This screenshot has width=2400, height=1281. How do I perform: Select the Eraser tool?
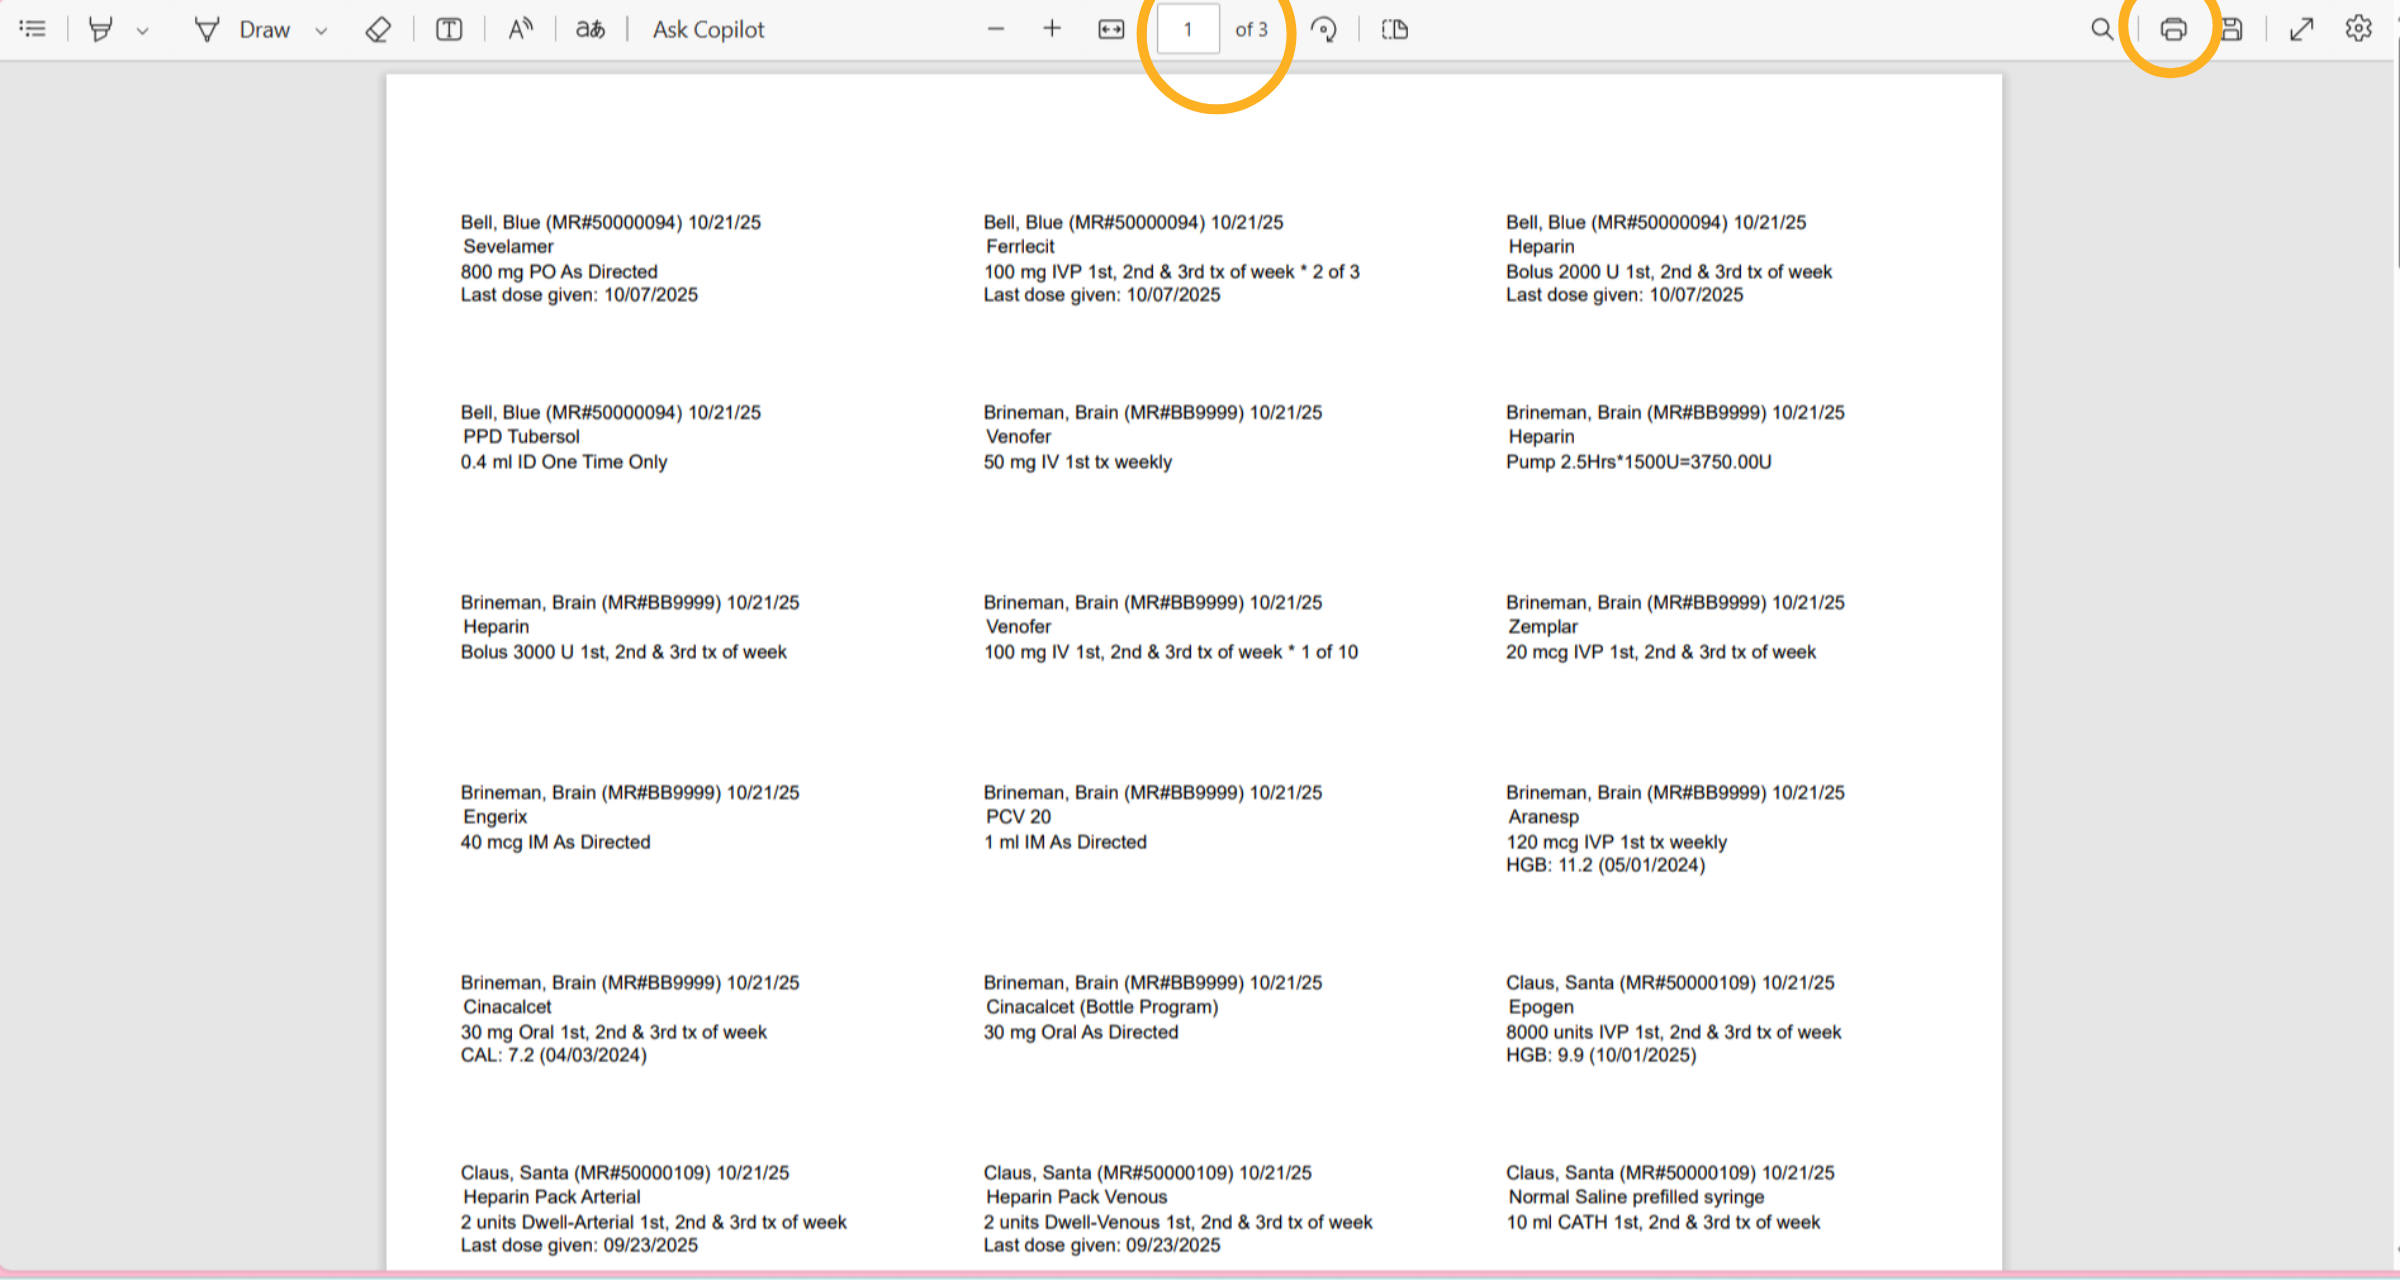[378, 29]
